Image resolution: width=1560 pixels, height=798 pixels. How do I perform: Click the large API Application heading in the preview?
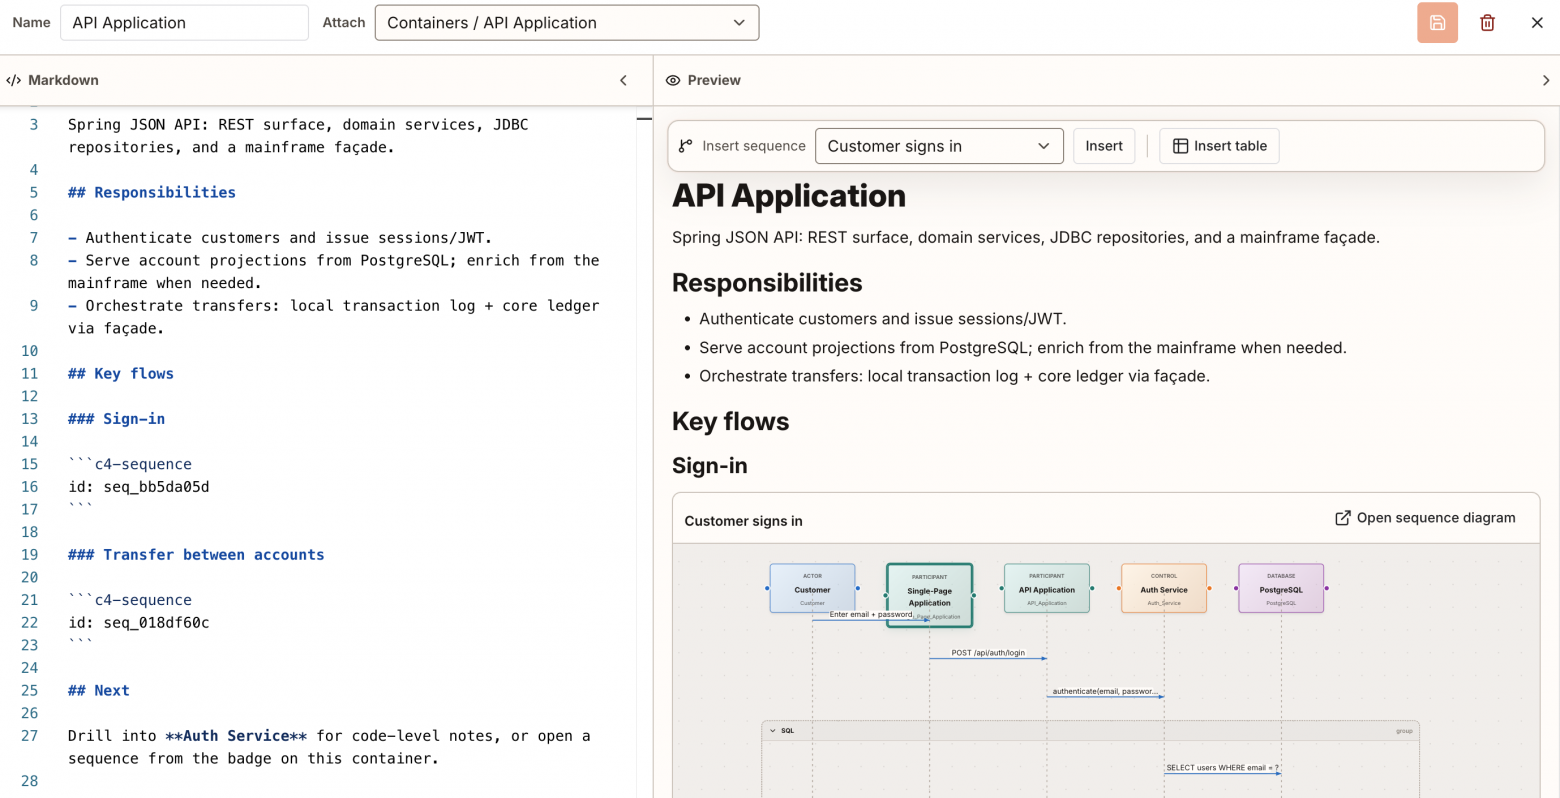tap(789, 196)
